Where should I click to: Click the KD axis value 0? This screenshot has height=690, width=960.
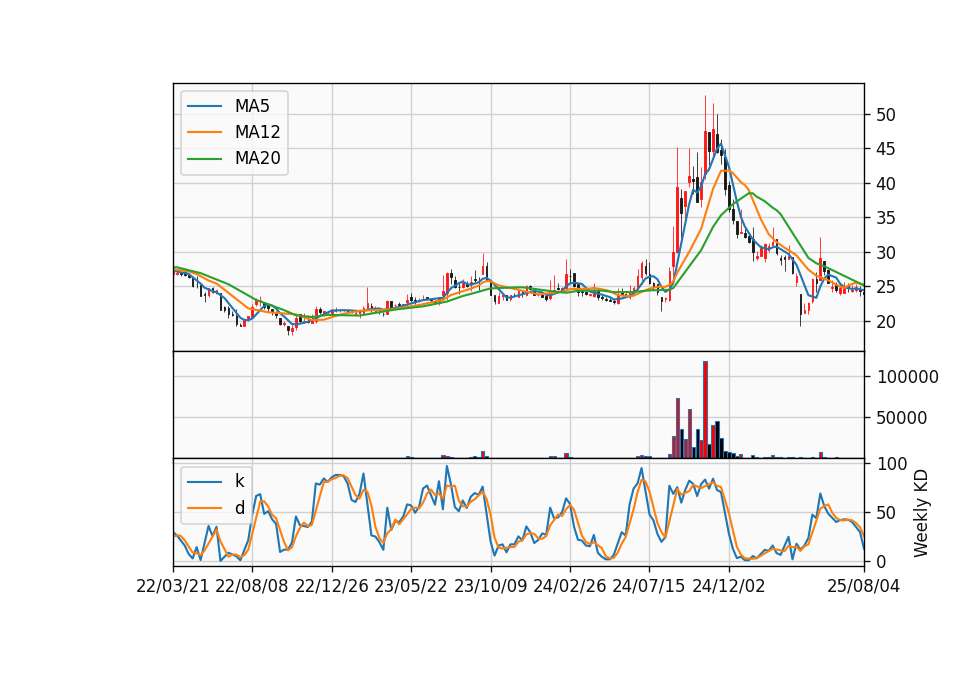882,561
